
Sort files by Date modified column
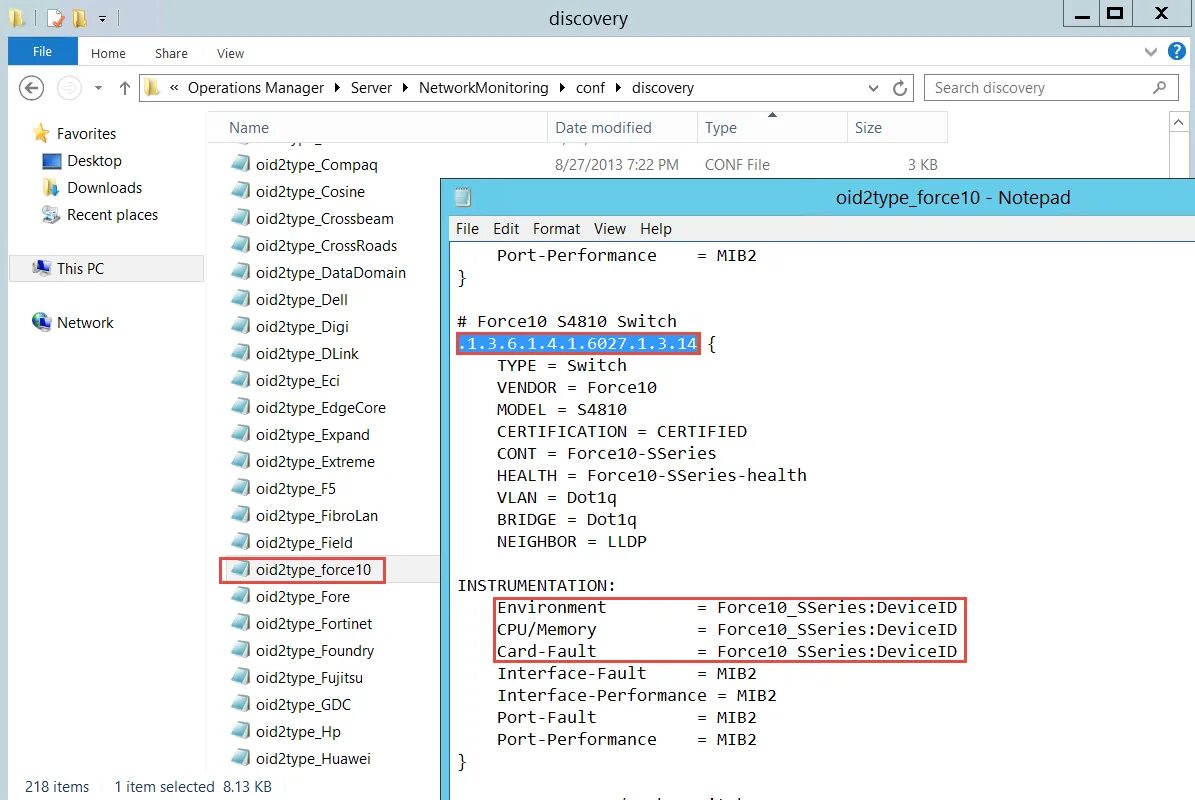coord(622,128)
